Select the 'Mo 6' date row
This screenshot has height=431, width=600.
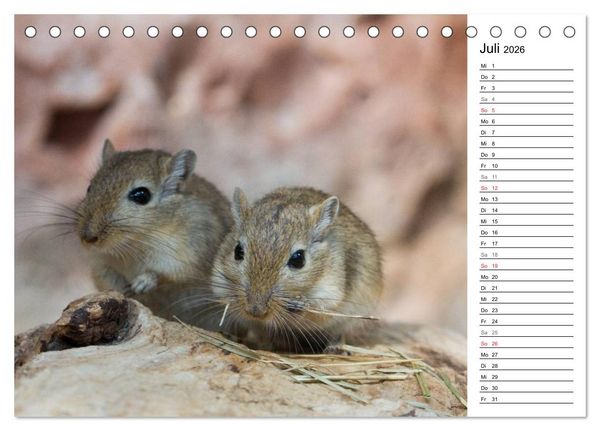point(527,121)
